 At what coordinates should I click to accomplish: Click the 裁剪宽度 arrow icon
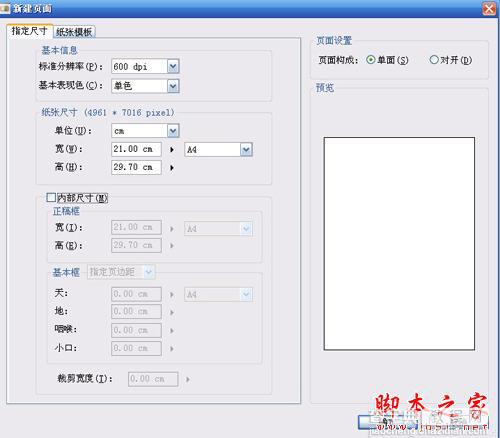point(188,379)
